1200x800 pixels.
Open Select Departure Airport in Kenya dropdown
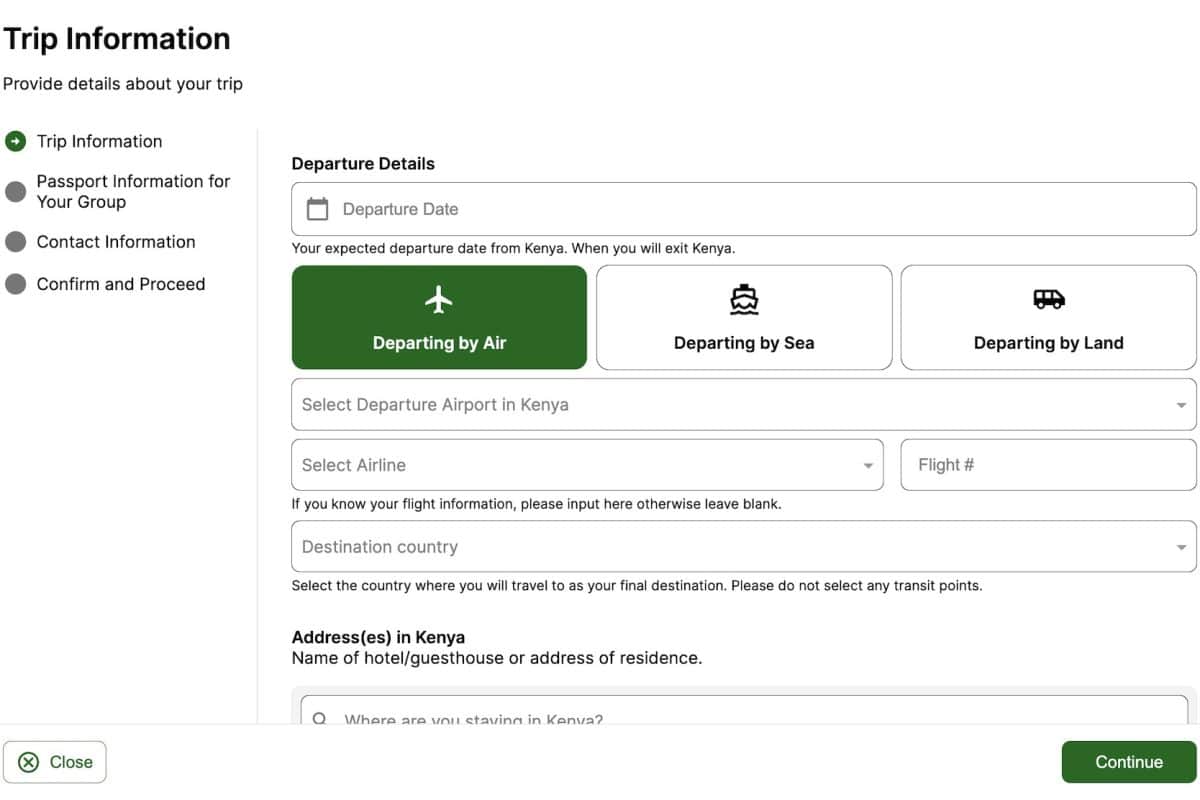pyautogui.click(x=743, y=405)
